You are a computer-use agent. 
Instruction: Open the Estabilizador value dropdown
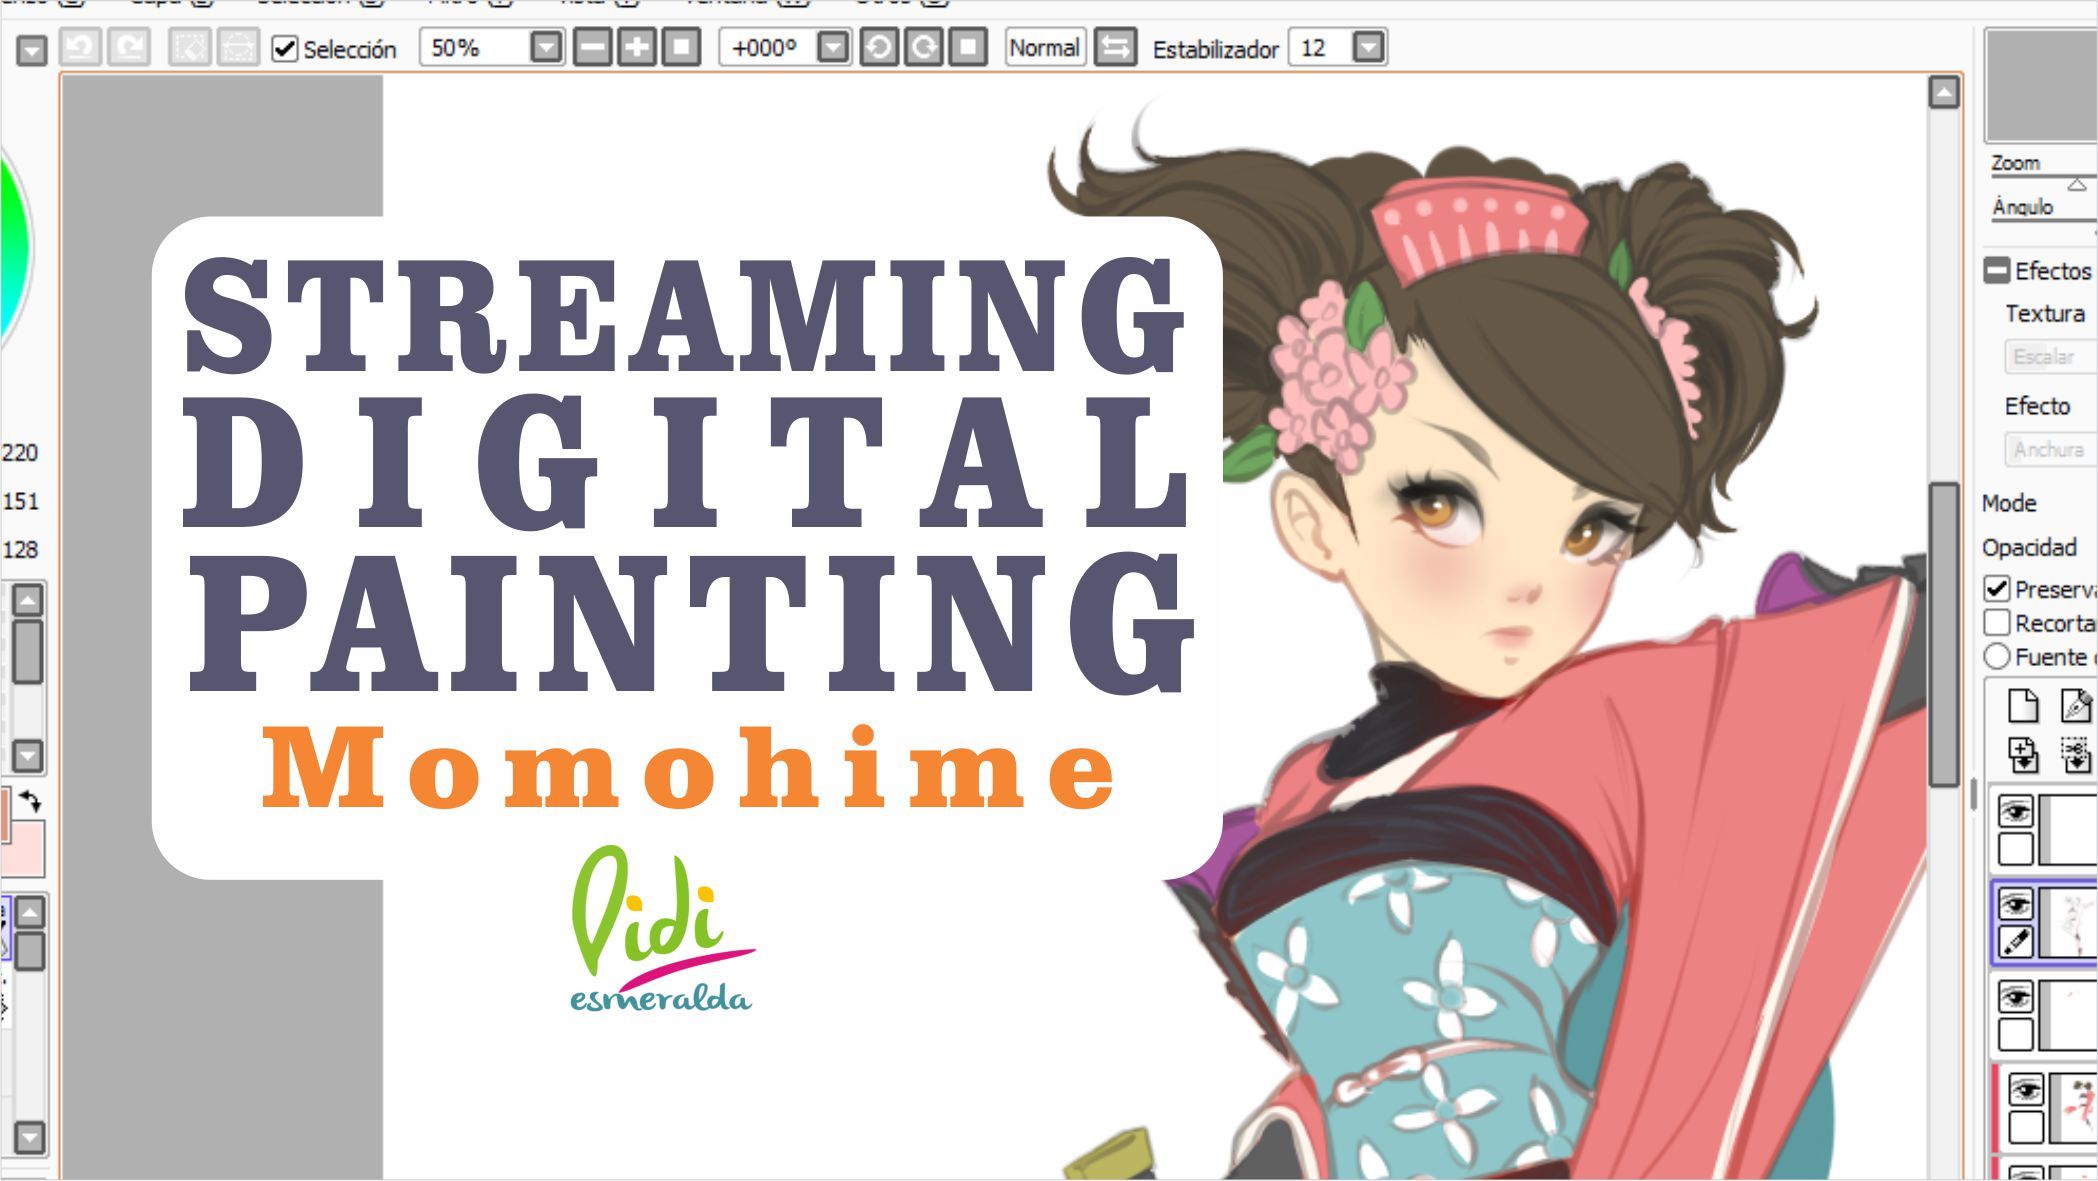pos(1369,47)
